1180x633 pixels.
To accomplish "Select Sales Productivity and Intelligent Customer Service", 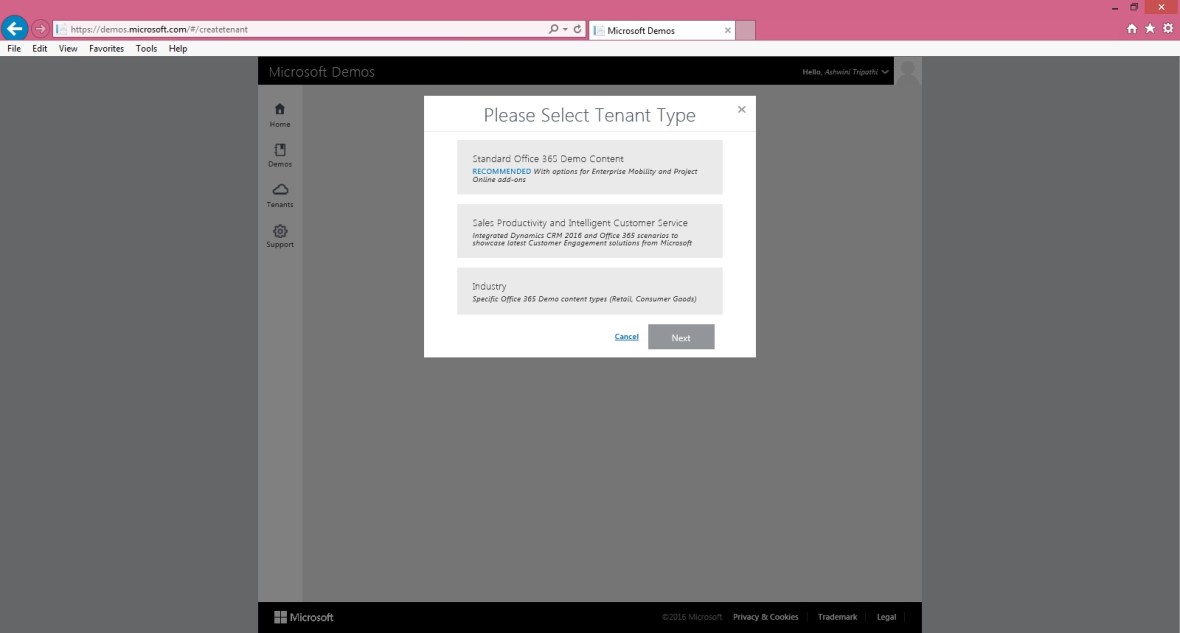I will pyautogui.click(x=589, y=231).
